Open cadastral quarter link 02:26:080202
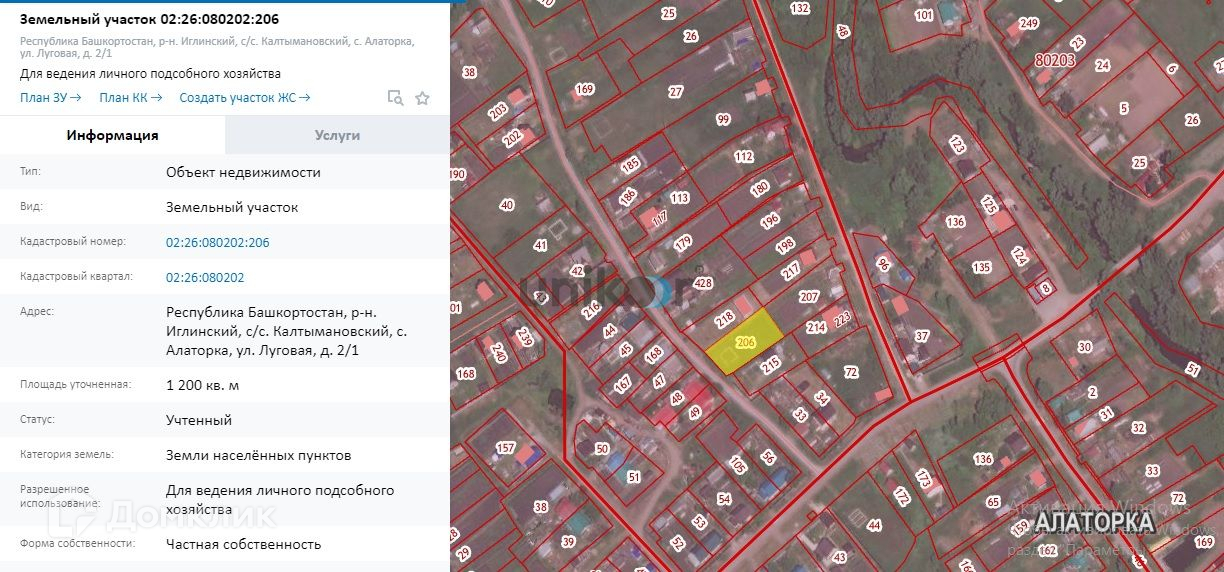Viewport: 1224px width, 572px height. point(205,277)
